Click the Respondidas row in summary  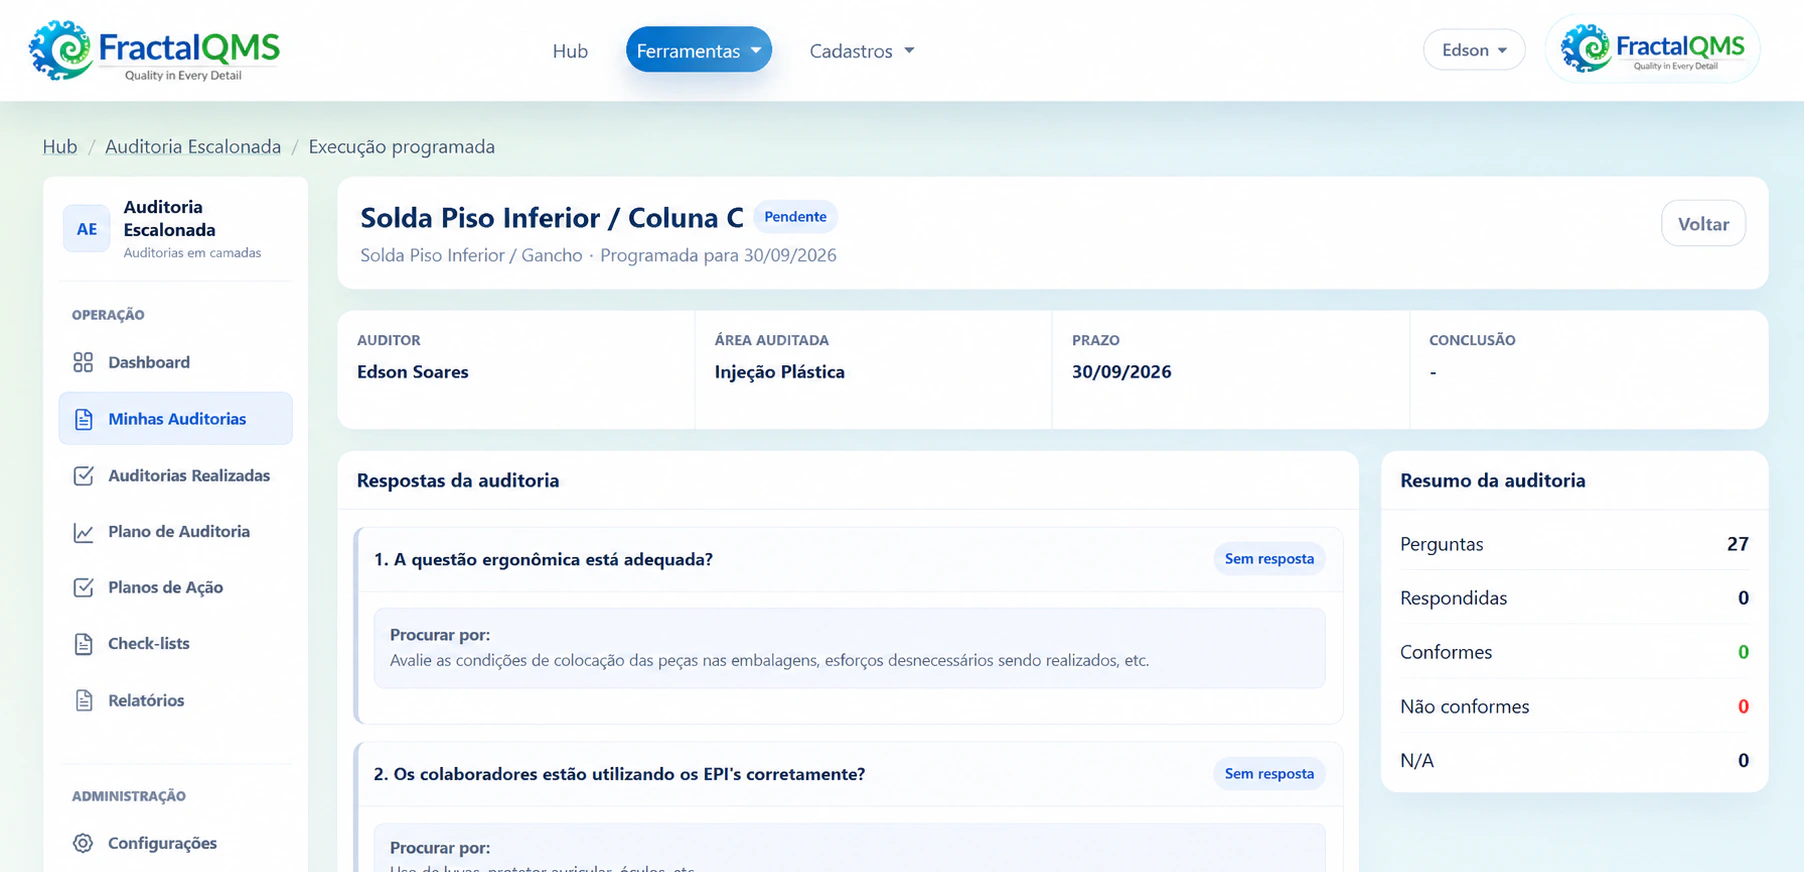[1574, 598]
